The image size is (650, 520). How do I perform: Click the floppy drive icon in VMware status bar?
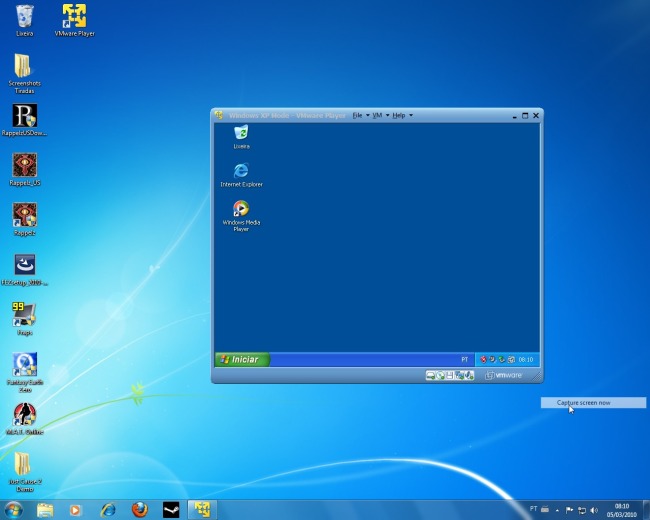pyautogui.click(x=450, y=376)
